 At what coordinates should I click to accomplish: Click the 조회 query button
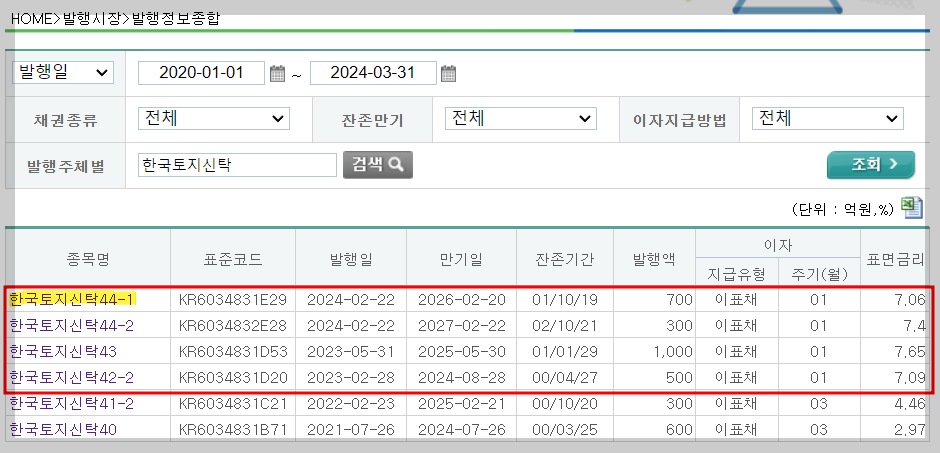871,165
